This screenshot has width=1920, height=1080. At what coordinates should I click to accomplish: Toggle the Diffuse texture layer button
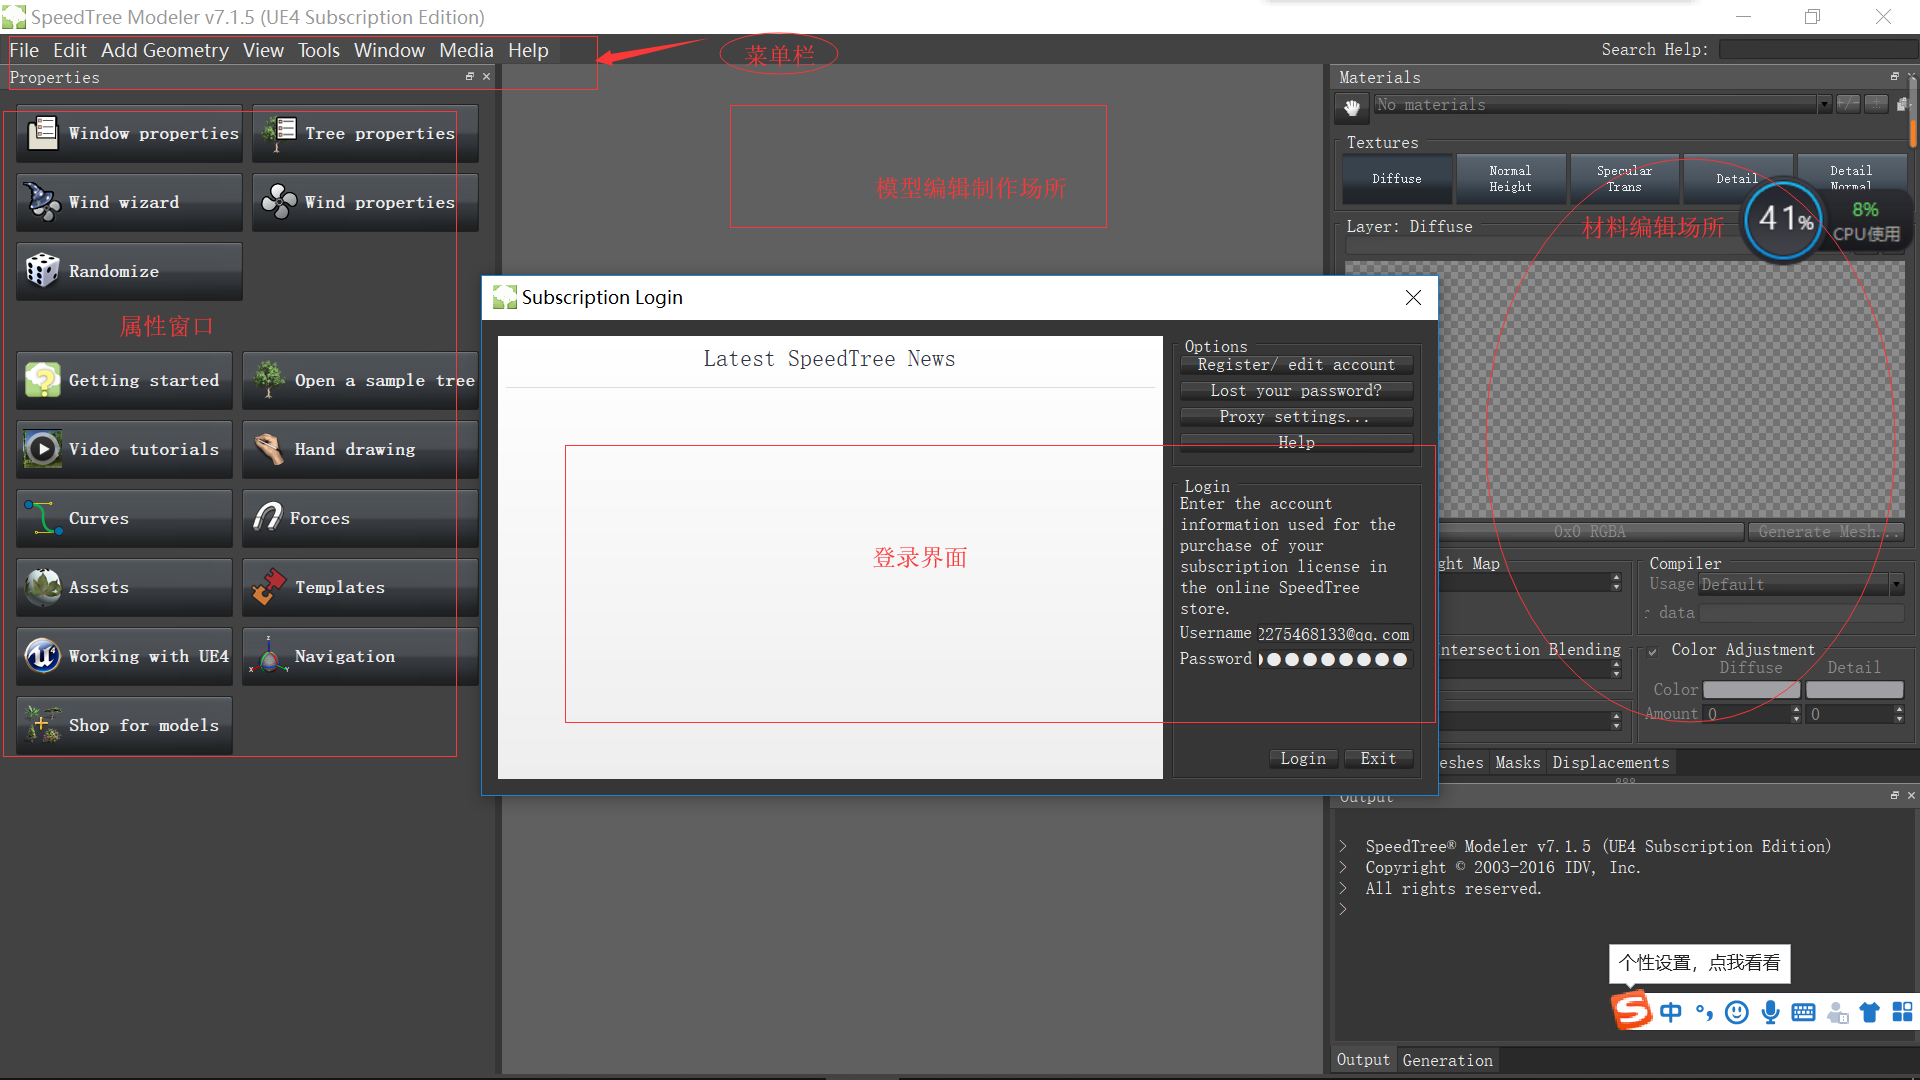[x=1397, y=179]
